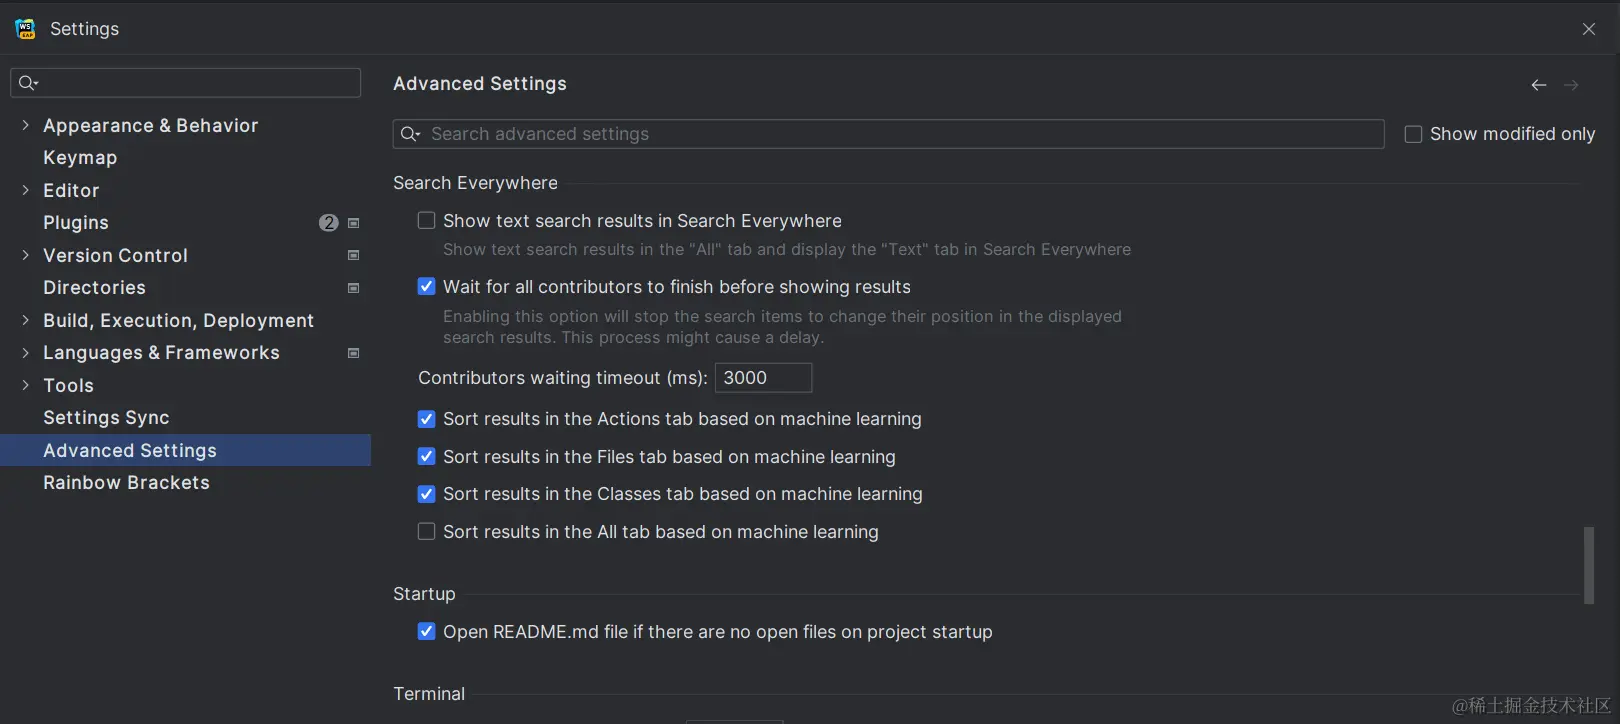Expand the Build, Execution, Deployment node
The width and height of the screenshot is (1620, 724).
pyautogui.click(x=25, y=320)
